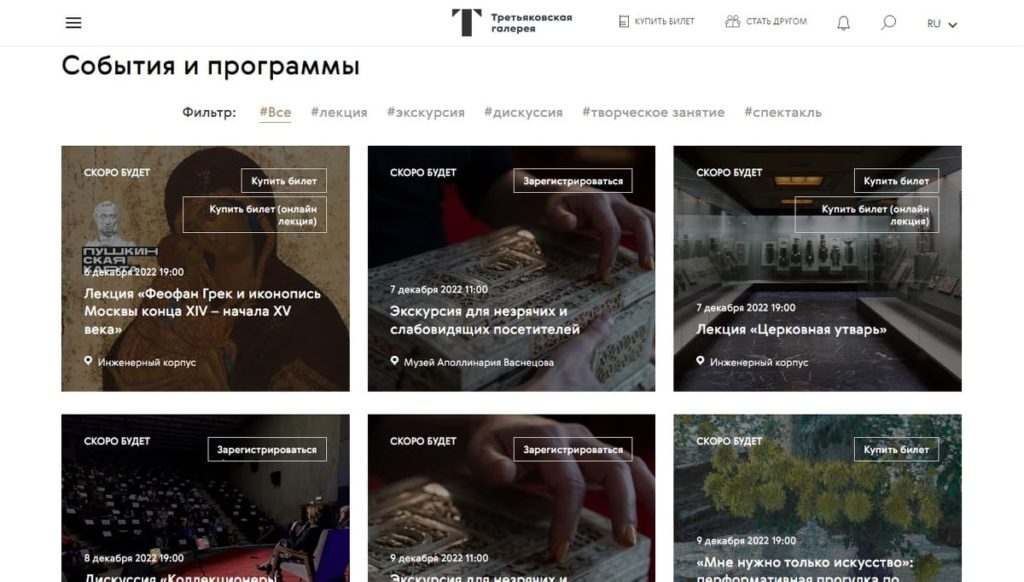Filter events by #экскурсия
1024x582 pixels.
[x=426, y=112]
